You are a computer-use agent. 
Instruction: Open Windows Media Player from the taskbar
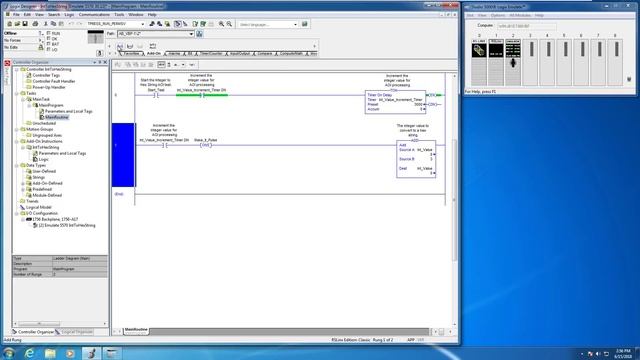(x=70, y=353)
